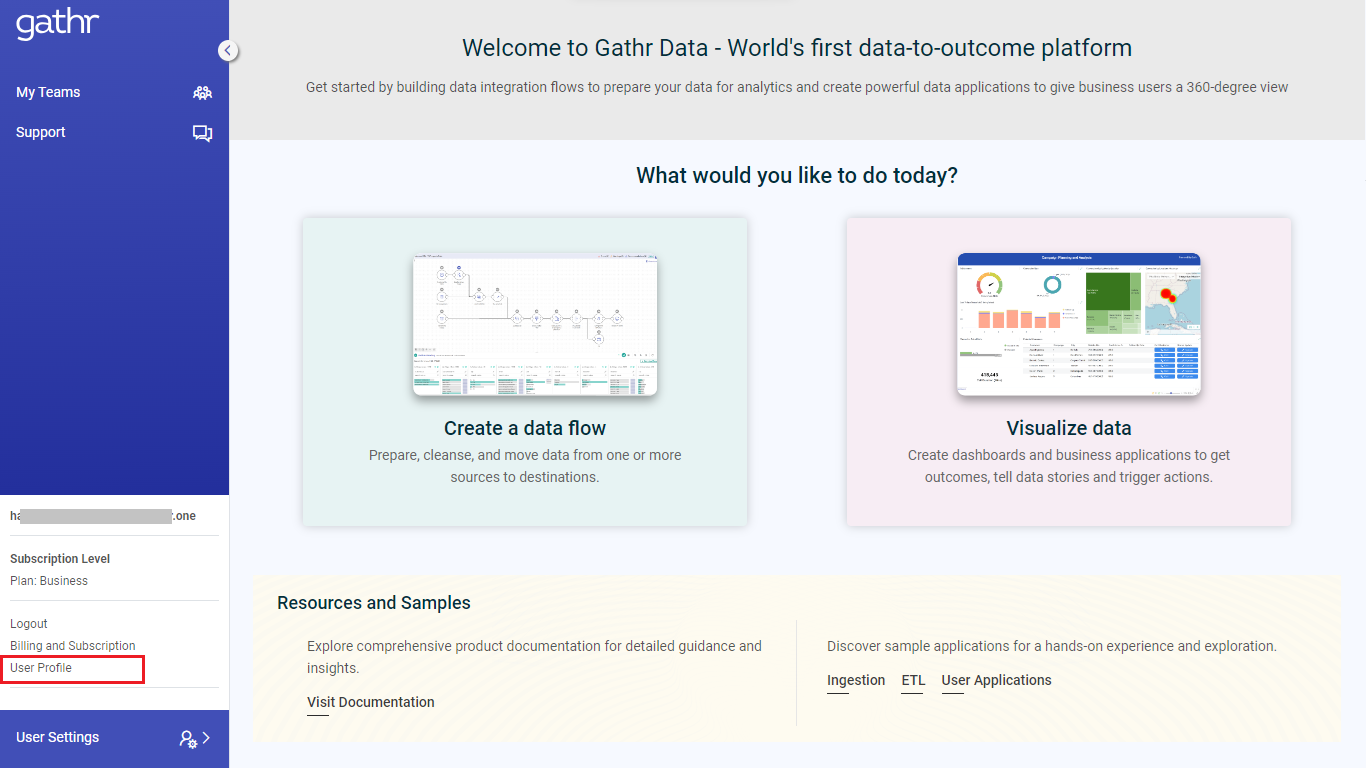1366x768 pixels.
Task: Click the gathr logo
Action: [57, 22]
